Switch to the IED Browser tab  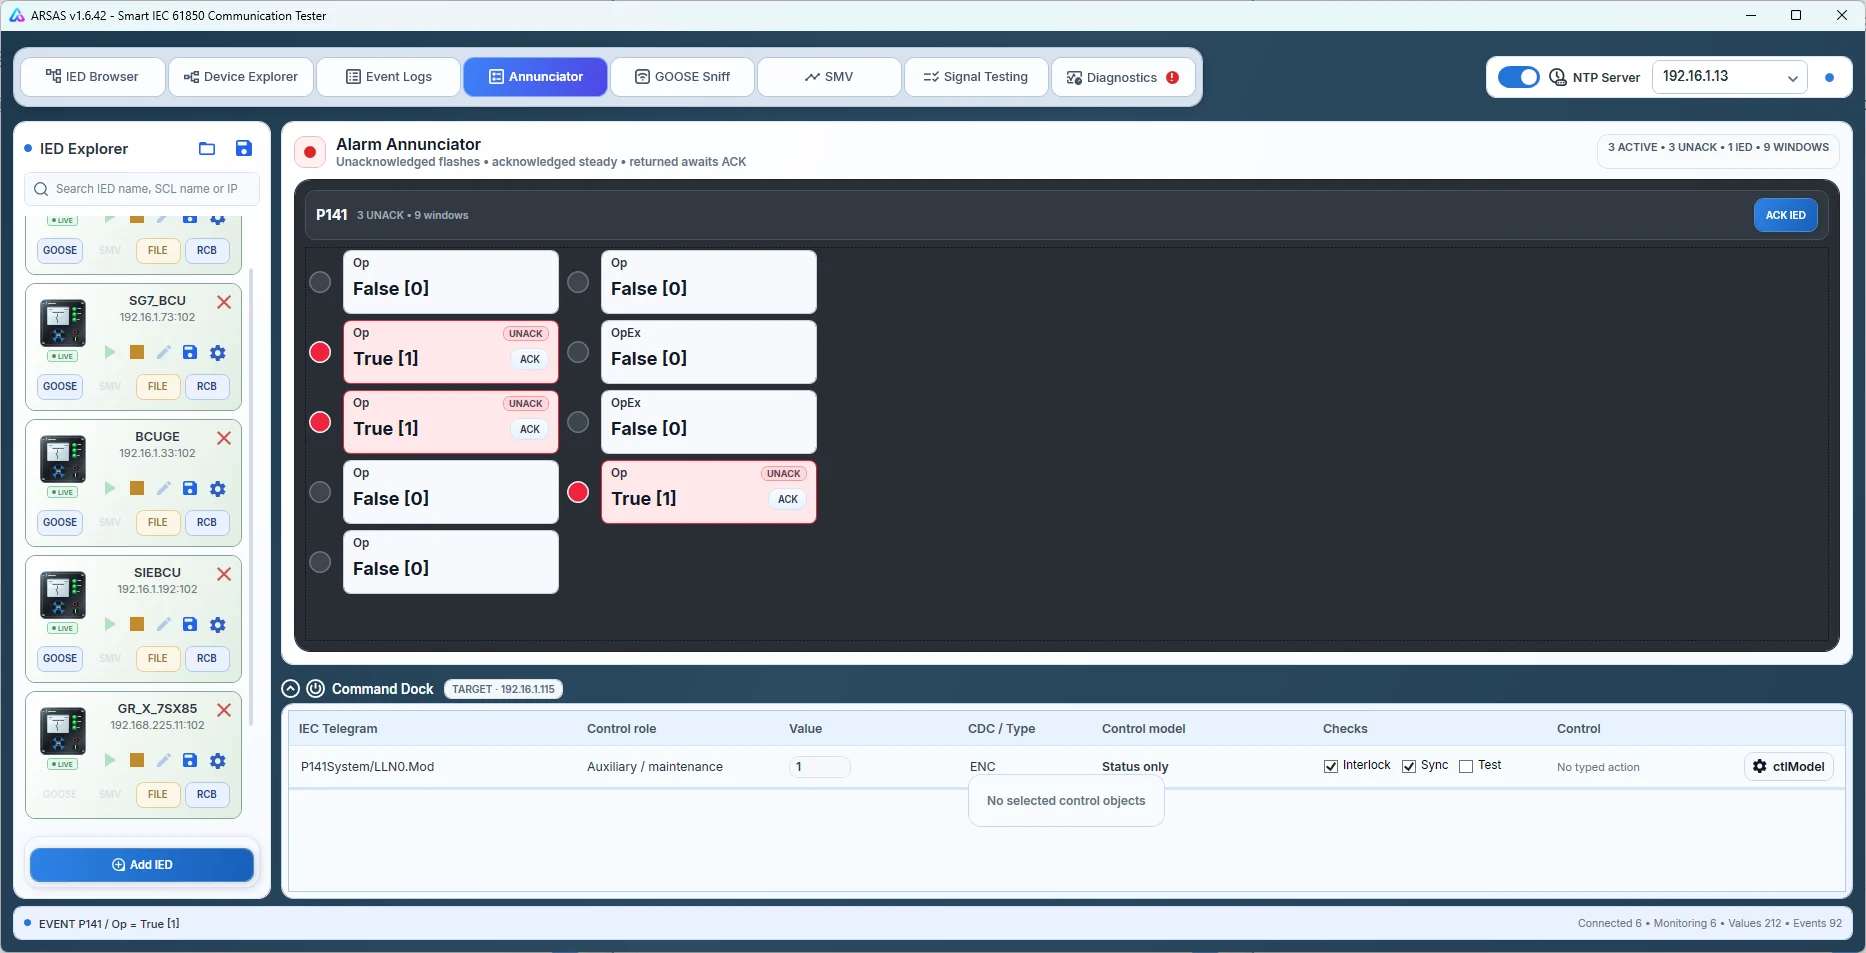click(x=93, y=77)
